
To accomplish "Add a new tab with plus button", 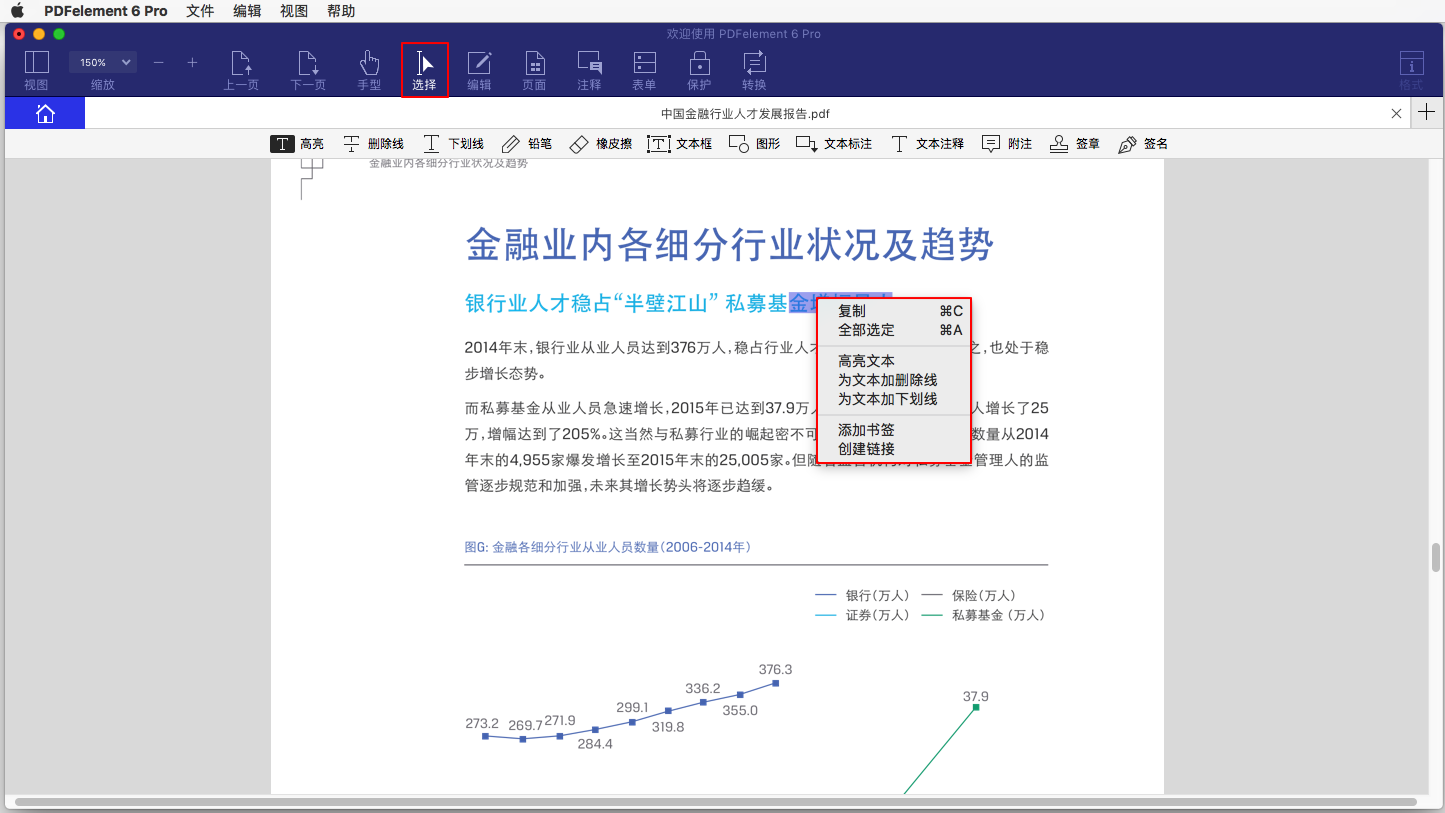I will click(1427, 113).
